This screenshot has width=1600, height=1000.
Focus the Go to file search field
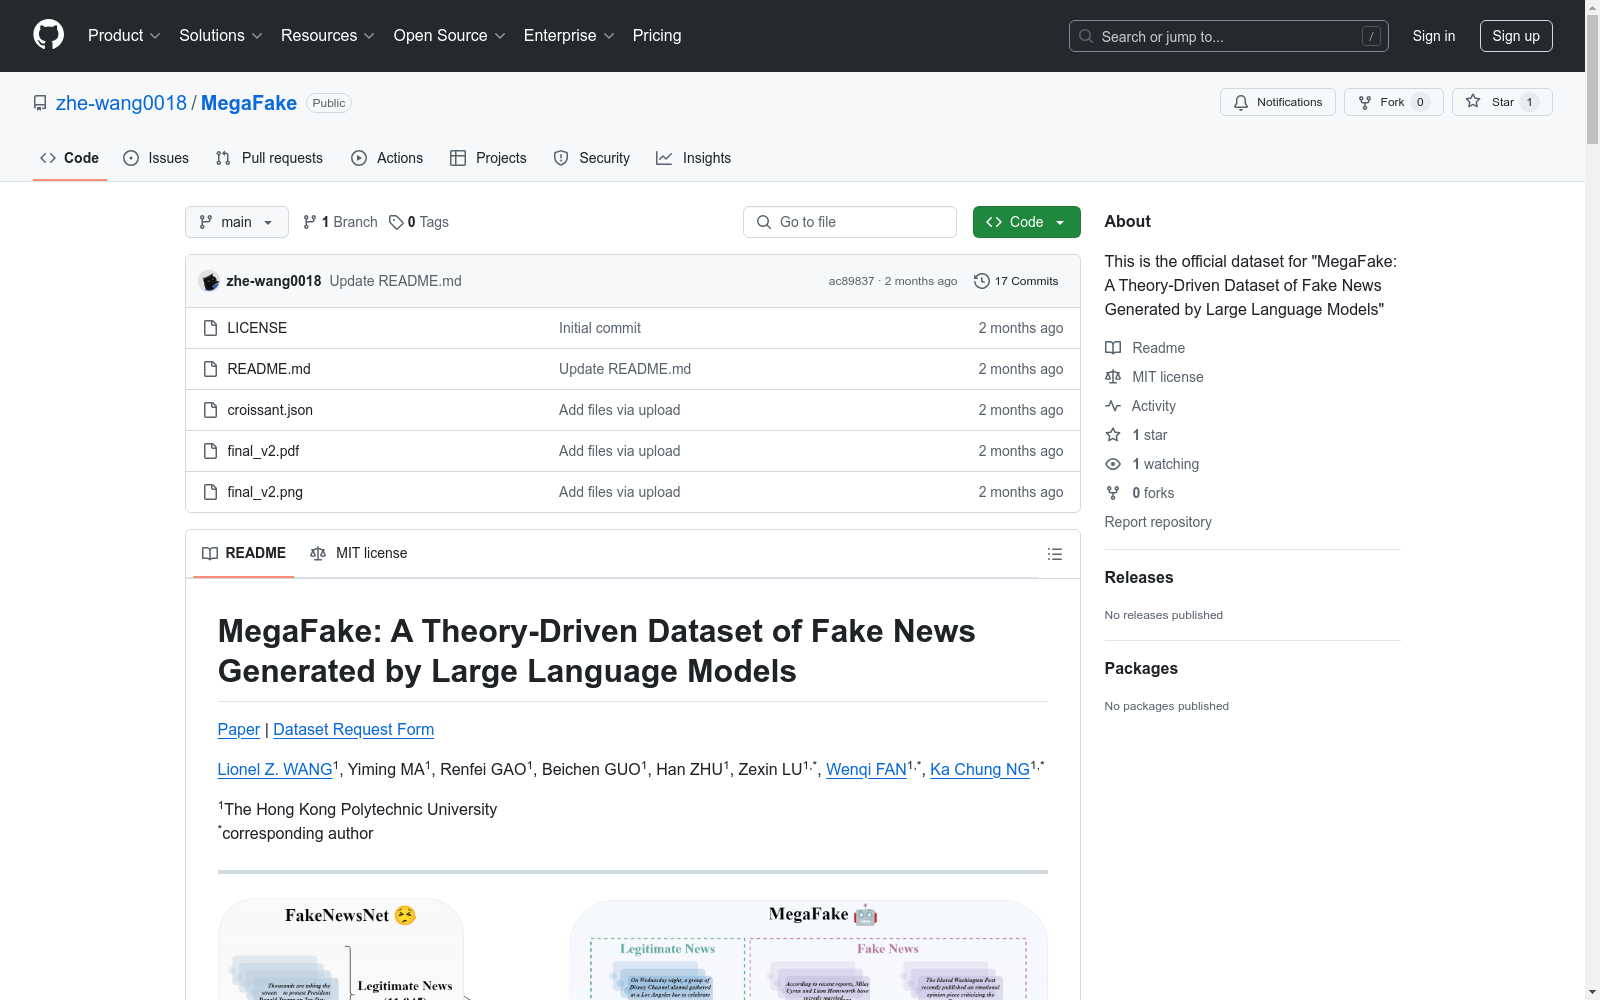(x=850, y=222)
